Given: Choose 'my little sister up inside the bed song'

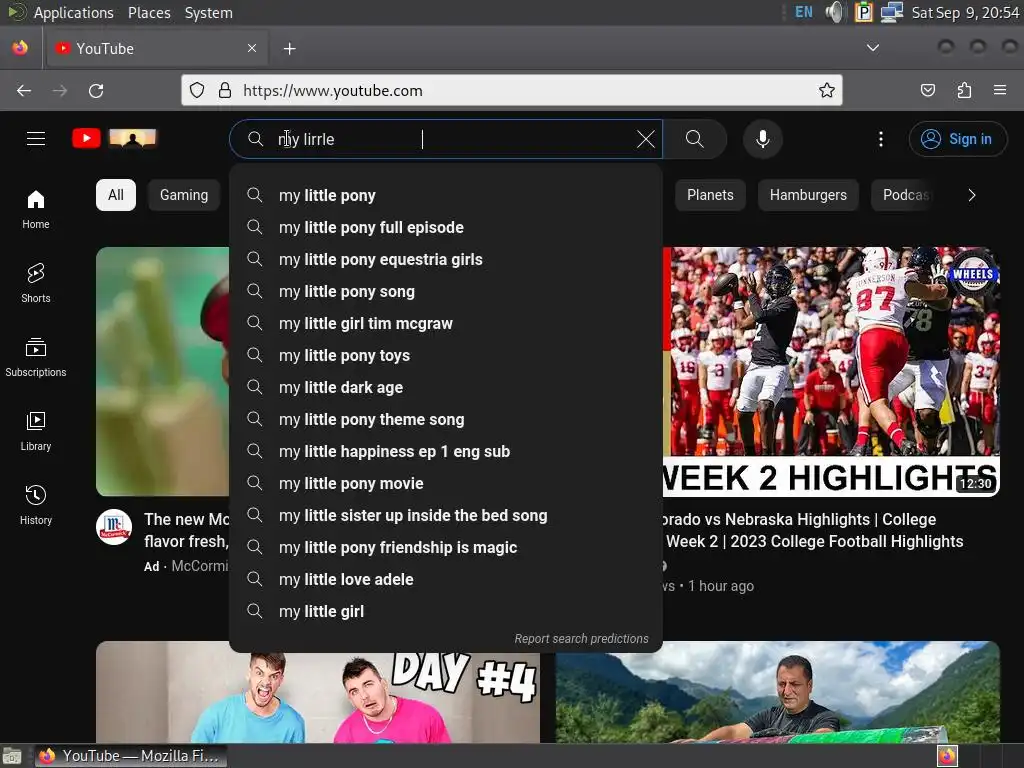Looking at the screenshot, I should (x=446, y=515).
